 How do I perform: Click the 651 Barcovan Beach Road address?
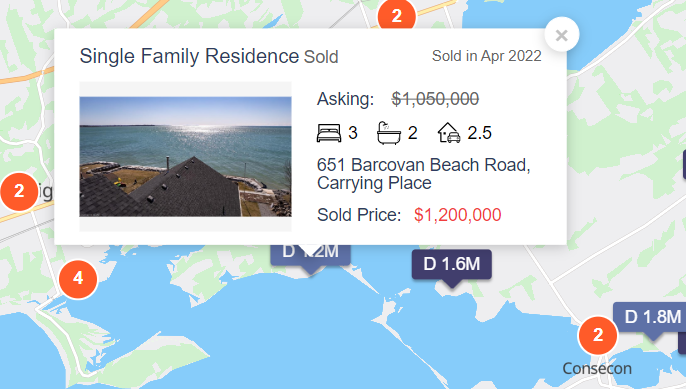tap(424, 174)
